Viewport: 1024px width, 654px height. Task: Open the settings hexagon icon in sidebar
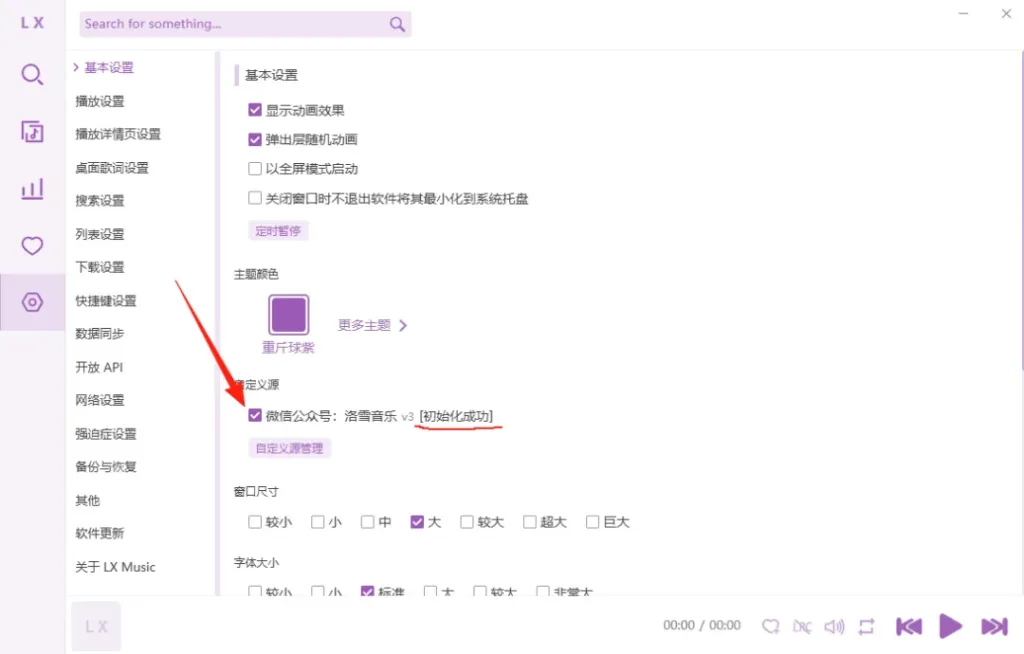32,302
